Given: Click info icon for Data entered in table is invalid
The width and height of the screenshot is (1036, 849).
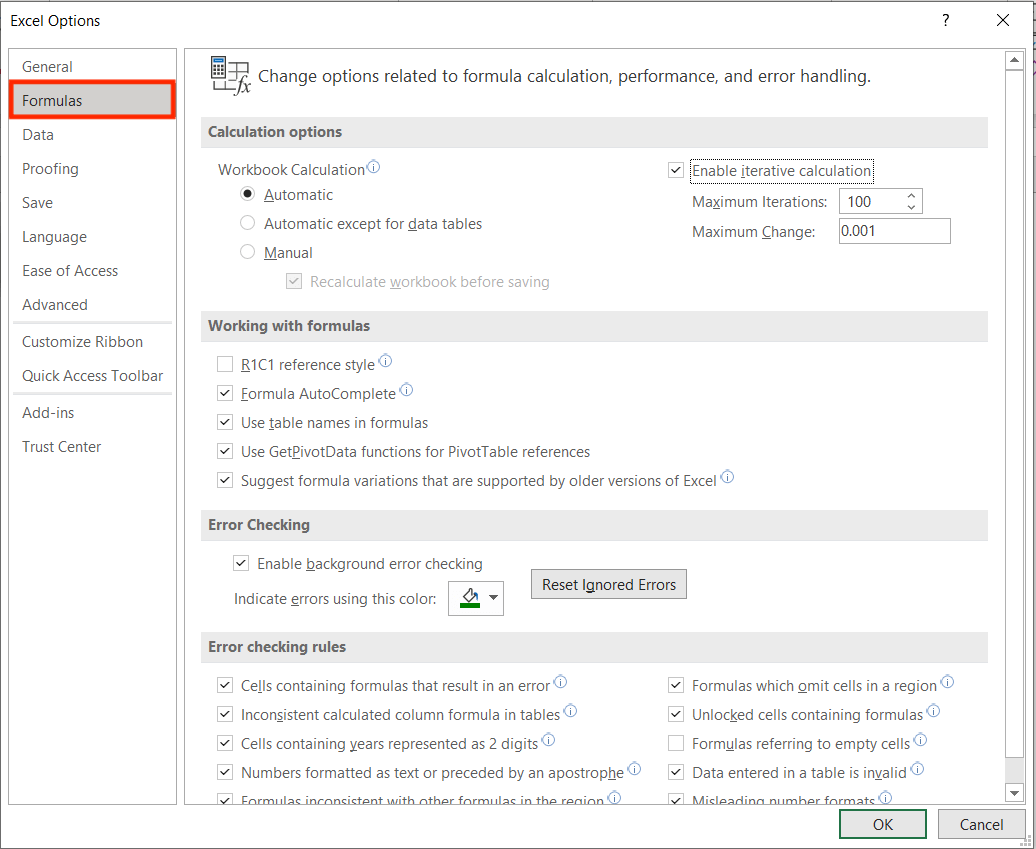Looking at the screenshot, I should (917, 769).
